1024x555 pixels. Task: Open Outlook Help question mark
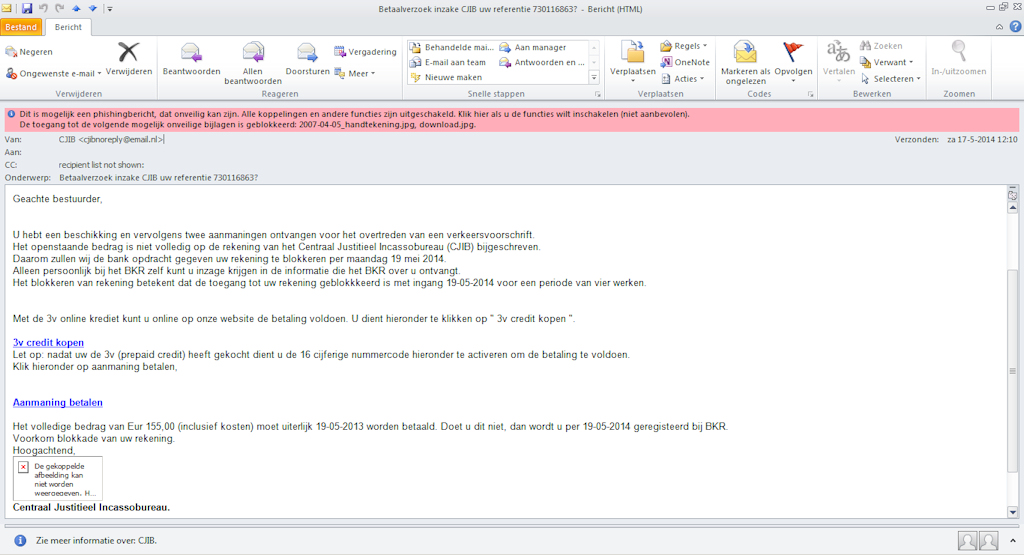(1016, 27)
